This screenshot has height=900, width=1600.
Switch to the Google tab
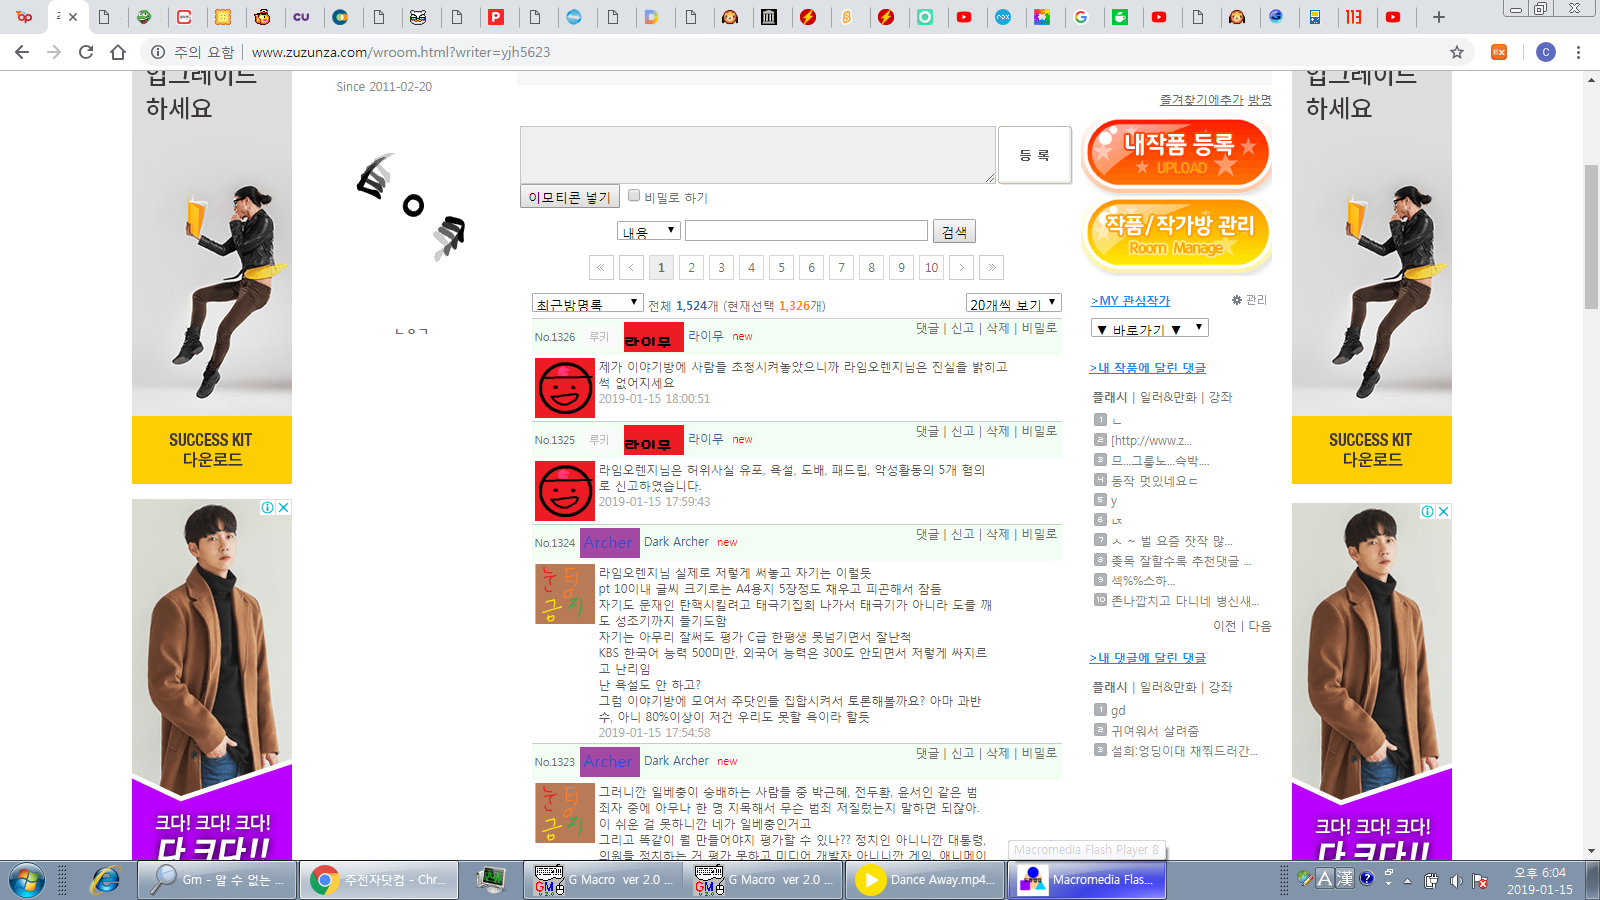pos(1081,17)
